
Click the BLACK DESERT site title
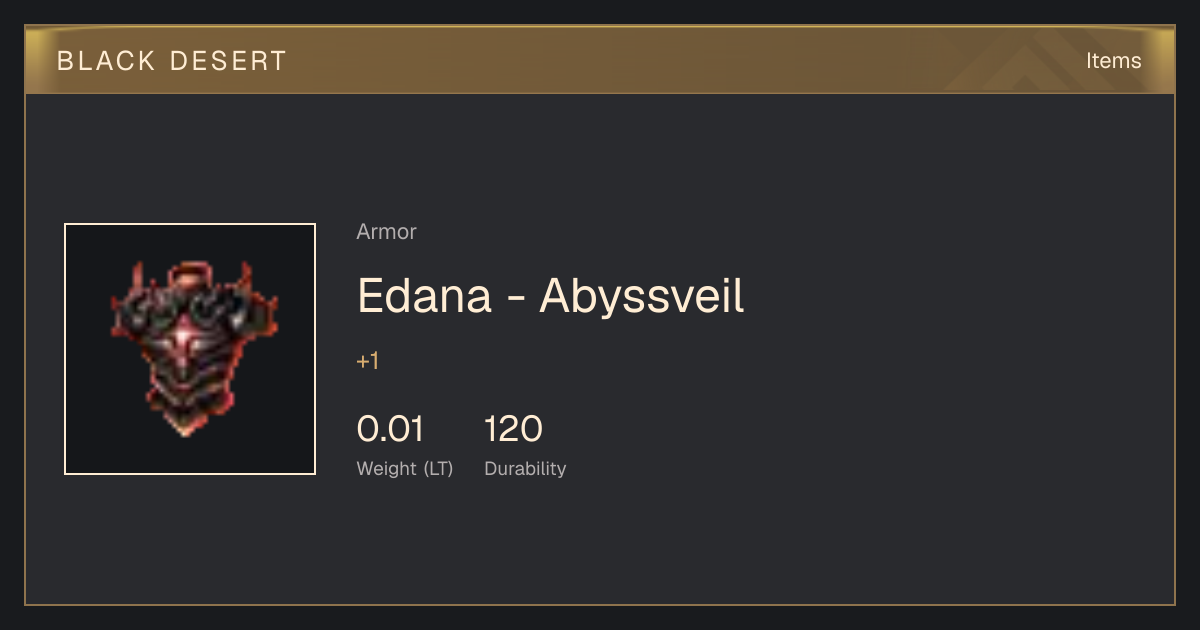[x=172, y=61]
